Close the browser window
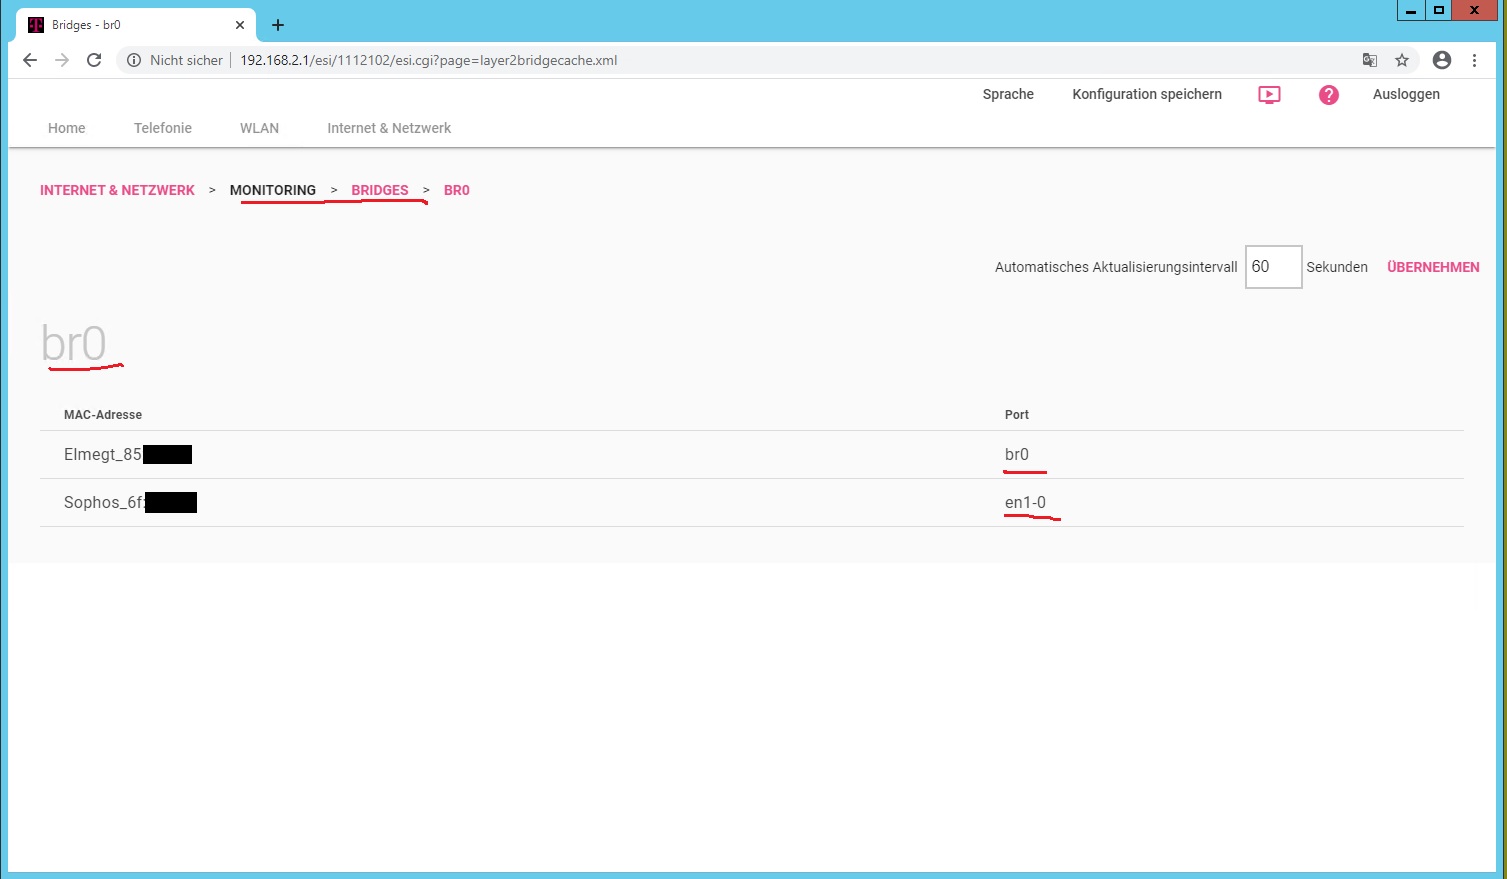Screen dimensions: 1507x879 (x=1475, y=11)
